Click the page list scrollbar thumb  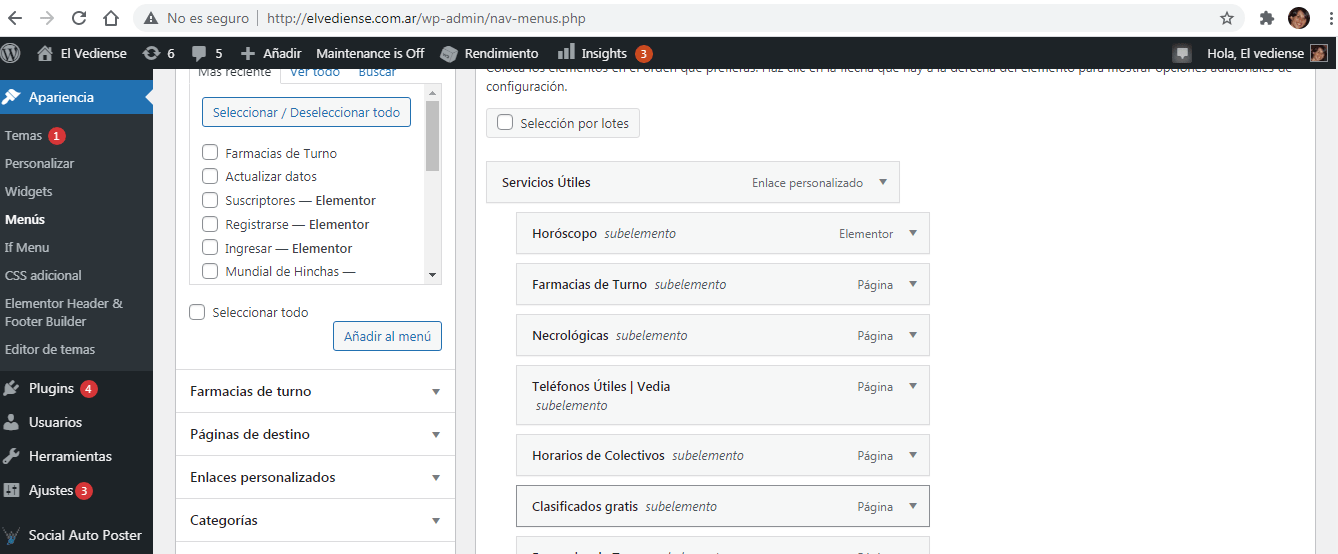point(432,135)
